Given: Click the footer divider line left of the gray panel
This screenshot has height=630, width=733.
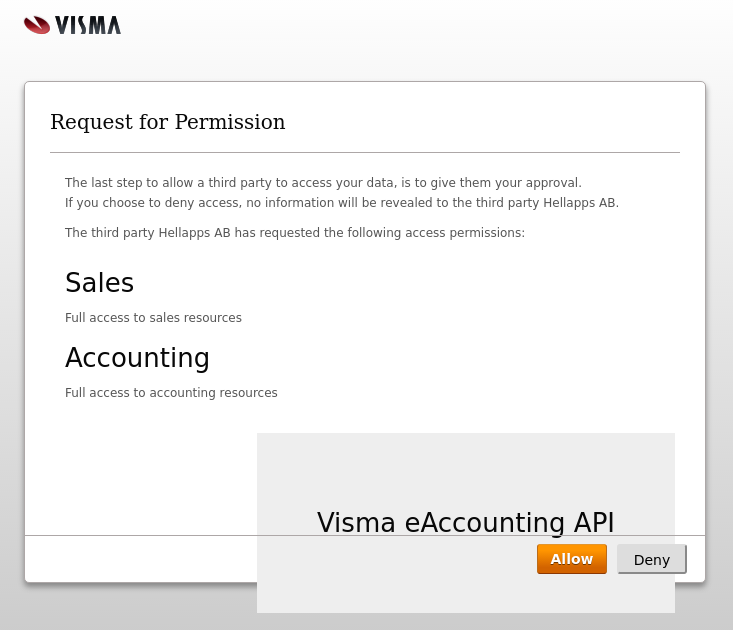Looking at the screenshot, I should (x=140, y=535).
